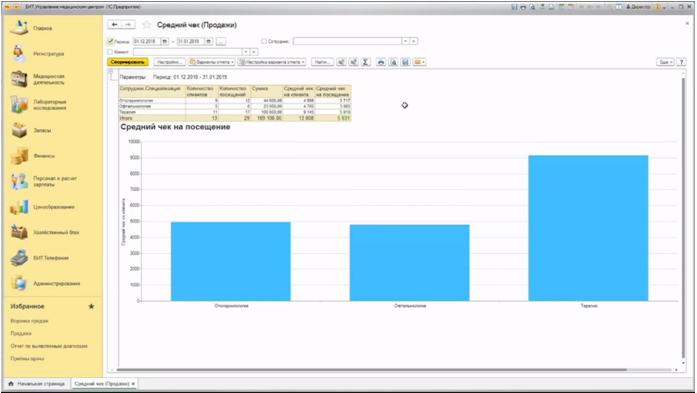Switch to Начальная страница tab
The height and width of the screenshot is (393, 697).
point(37,383)
